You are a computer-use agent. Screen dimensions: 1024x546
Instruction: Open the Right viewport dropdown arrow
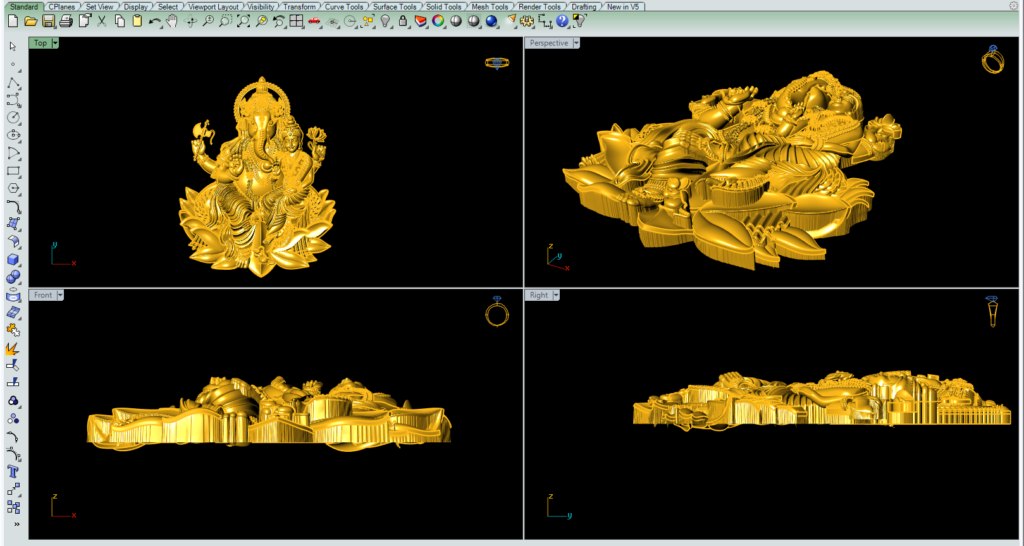(556, 295)
